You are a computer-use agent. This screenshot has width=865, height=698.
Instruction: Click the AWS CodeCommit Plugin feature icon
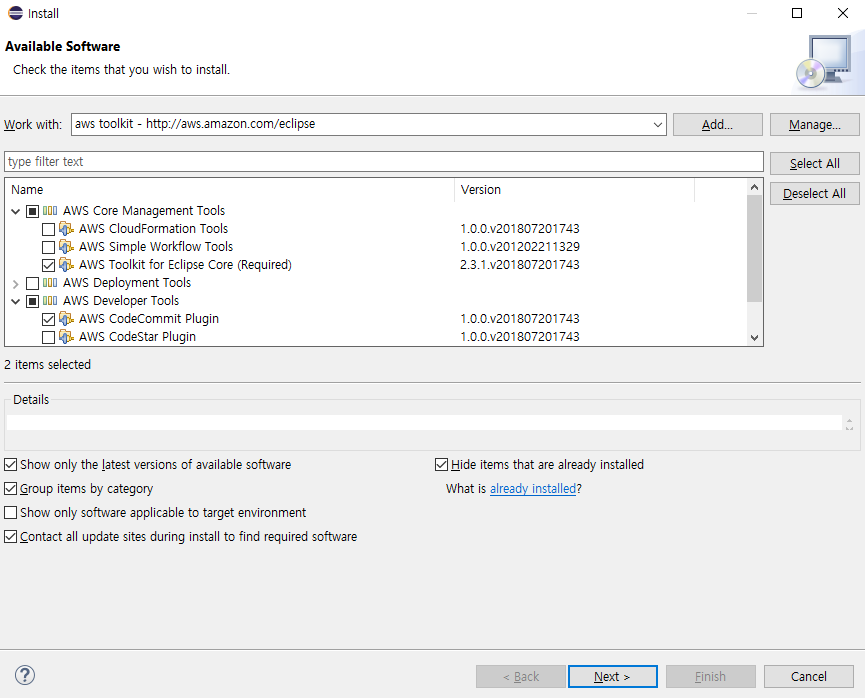click(x=66, y=319)
